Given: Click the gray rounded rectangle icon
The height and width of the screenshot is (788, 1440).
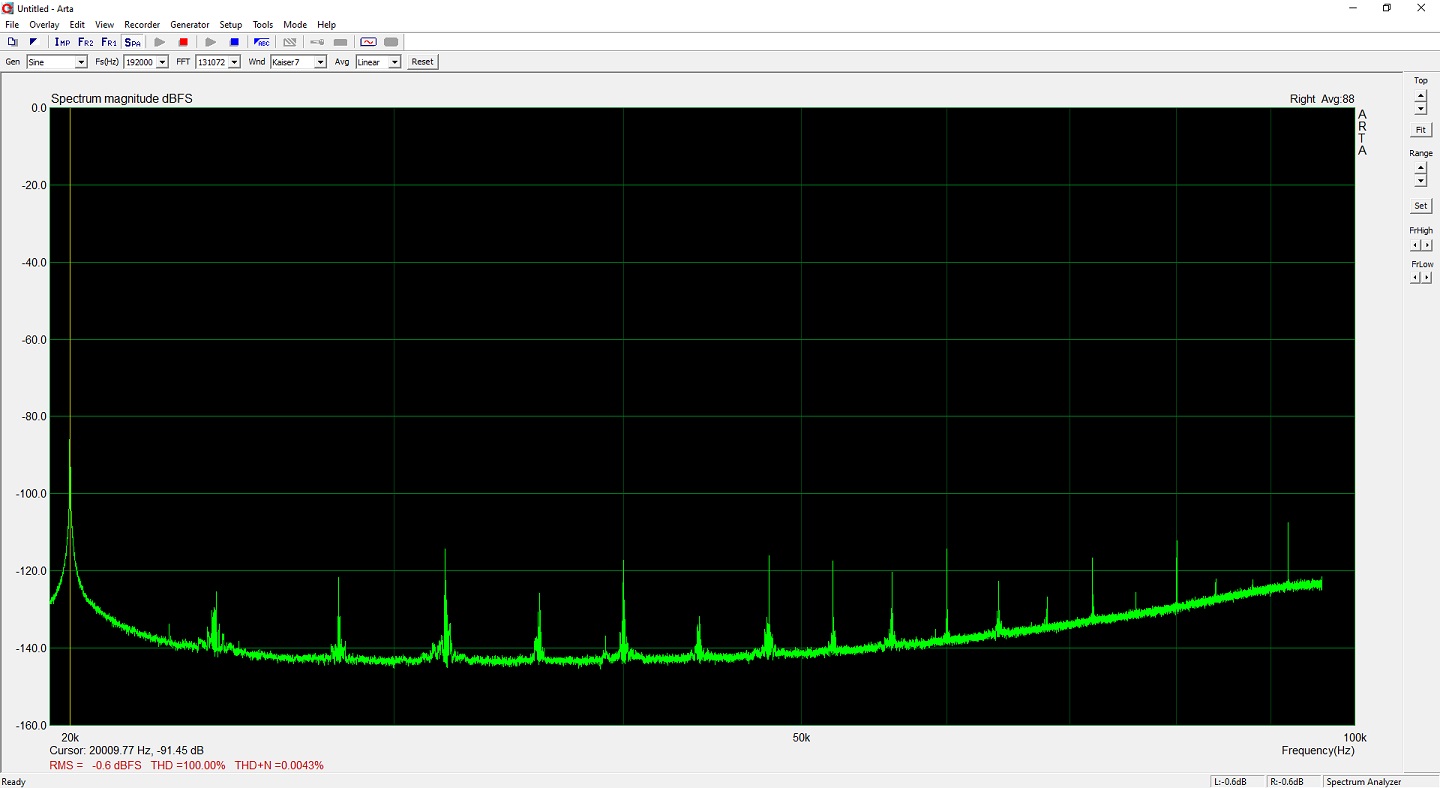Looking at the screenshot, I should pyautogui.click(x=391, y=42).
